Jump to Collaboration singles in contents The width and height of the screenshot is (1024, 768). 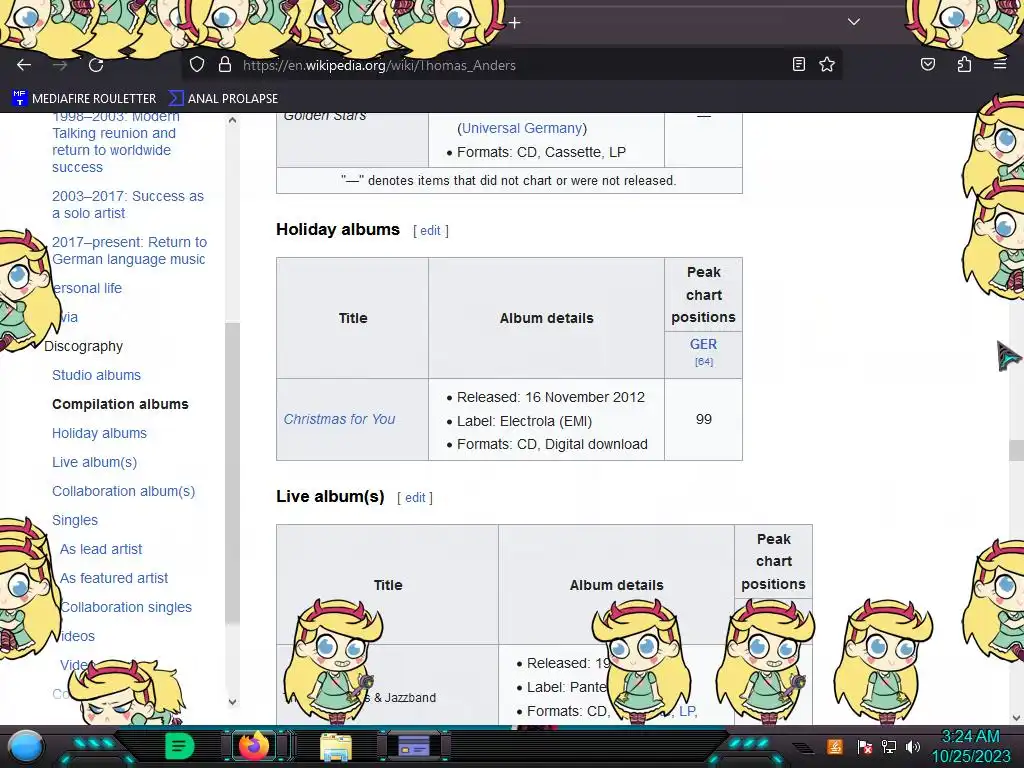tap(126, 607)
